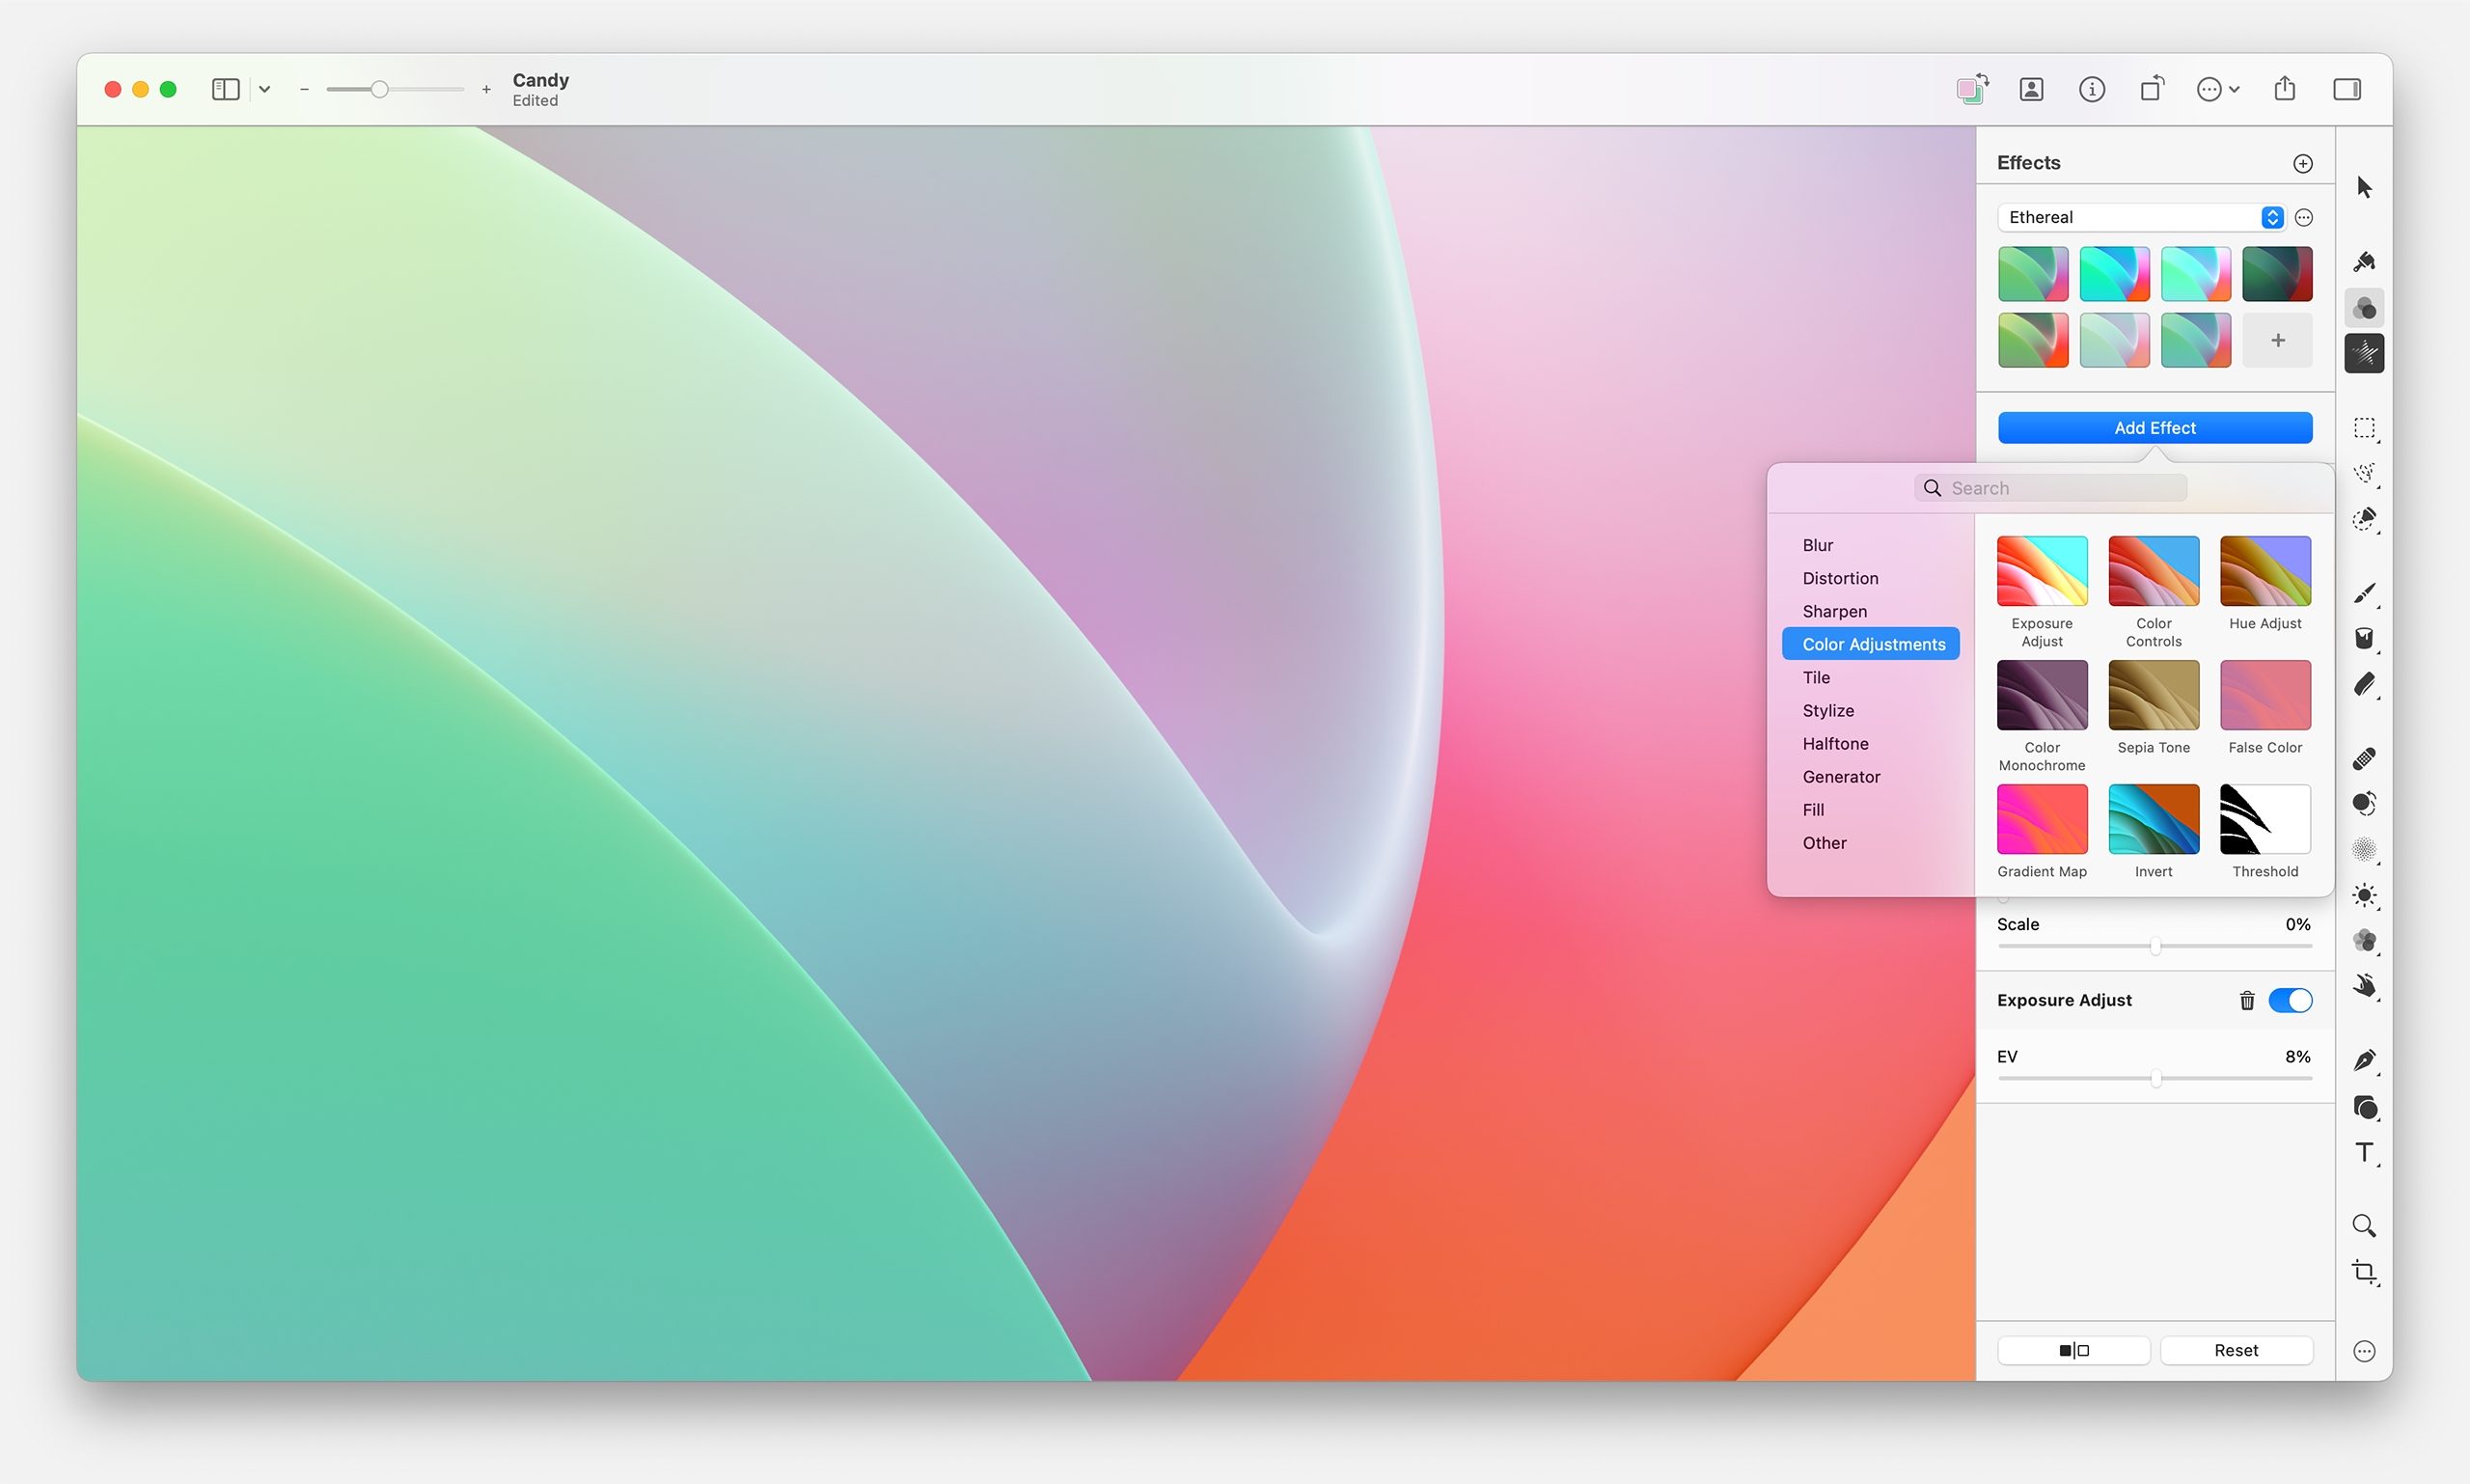Image resolution: width=2470 pixels, height=1484 pixels.
Task: Click the Add Effect button
Action: pyautogui.click(x=2154, y=427)
